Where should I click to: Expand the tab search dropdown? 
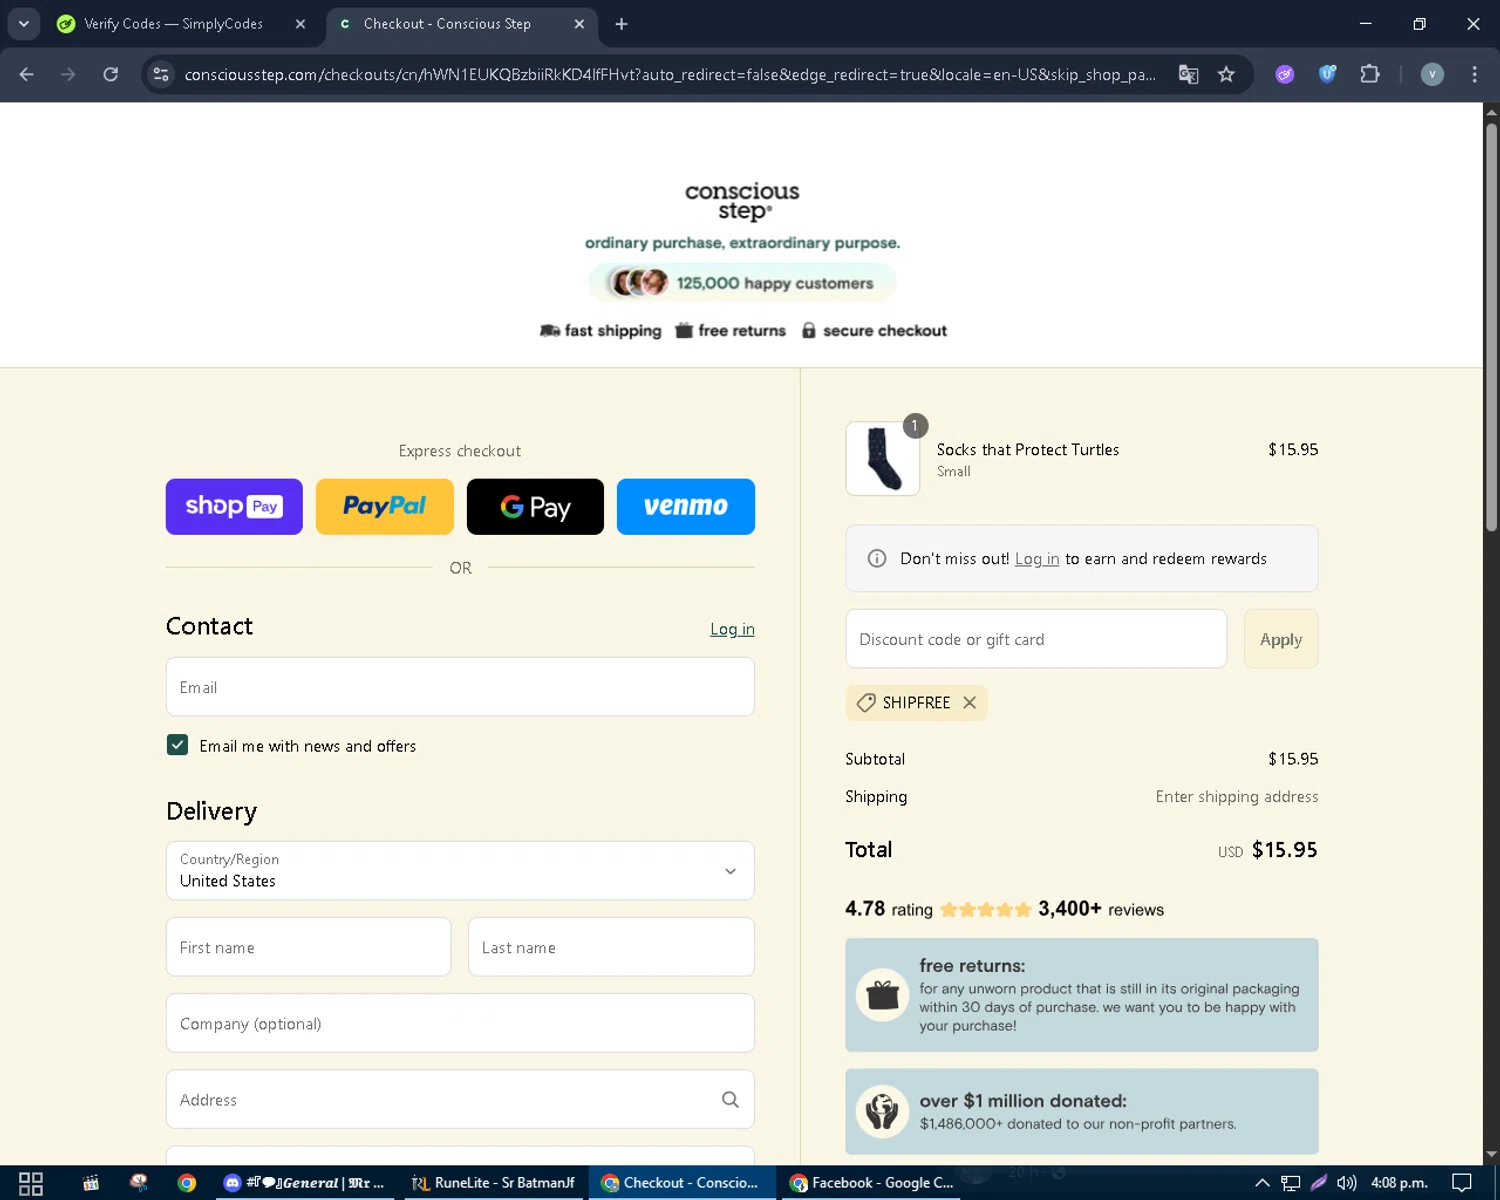23,24
